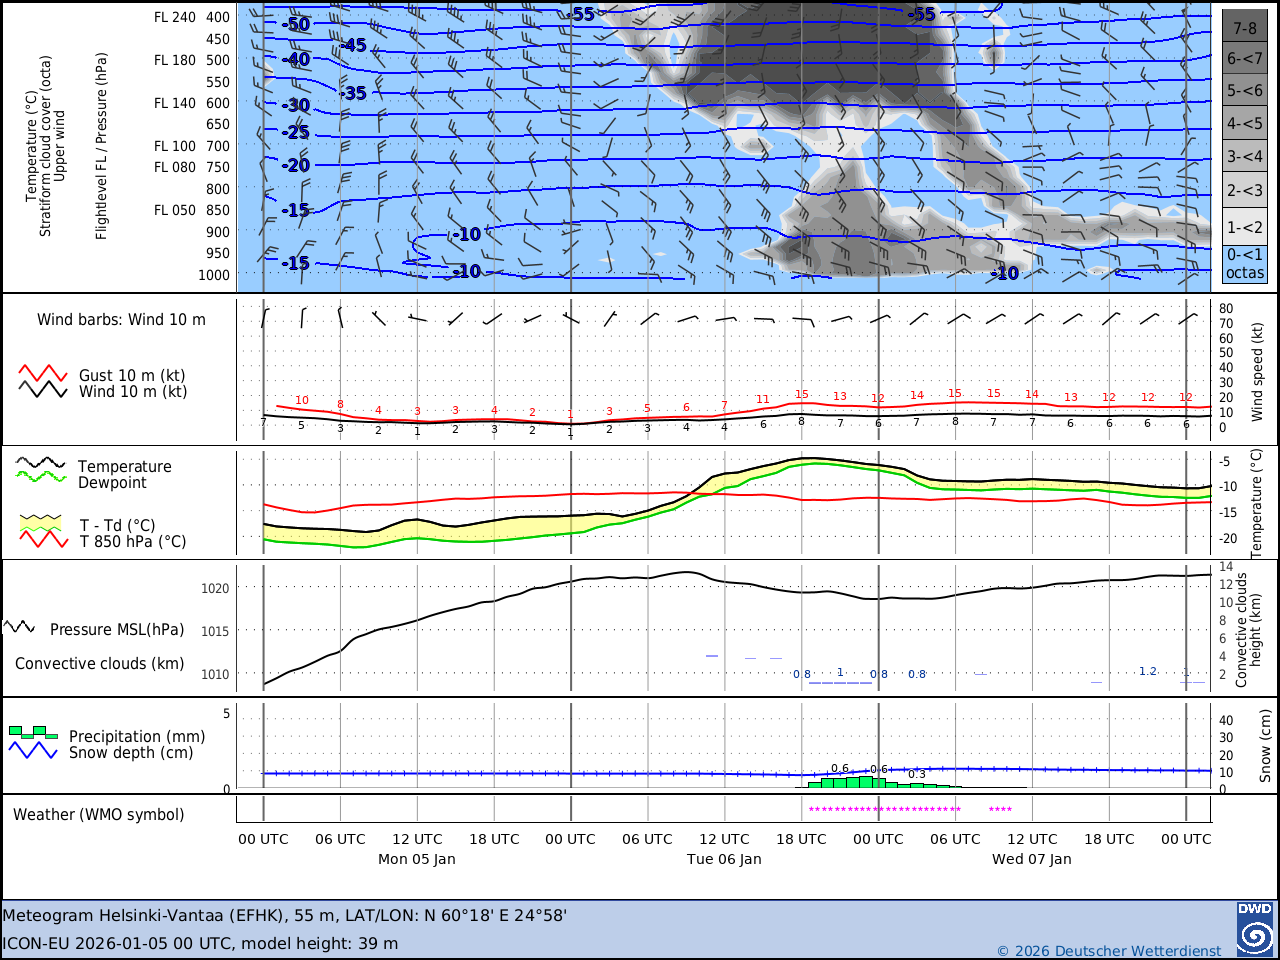Viewport: 1280px width, 960px height.
Task: Click the Convective clouds (km) label
Action: pyautogui.click(x=100, y=664)
